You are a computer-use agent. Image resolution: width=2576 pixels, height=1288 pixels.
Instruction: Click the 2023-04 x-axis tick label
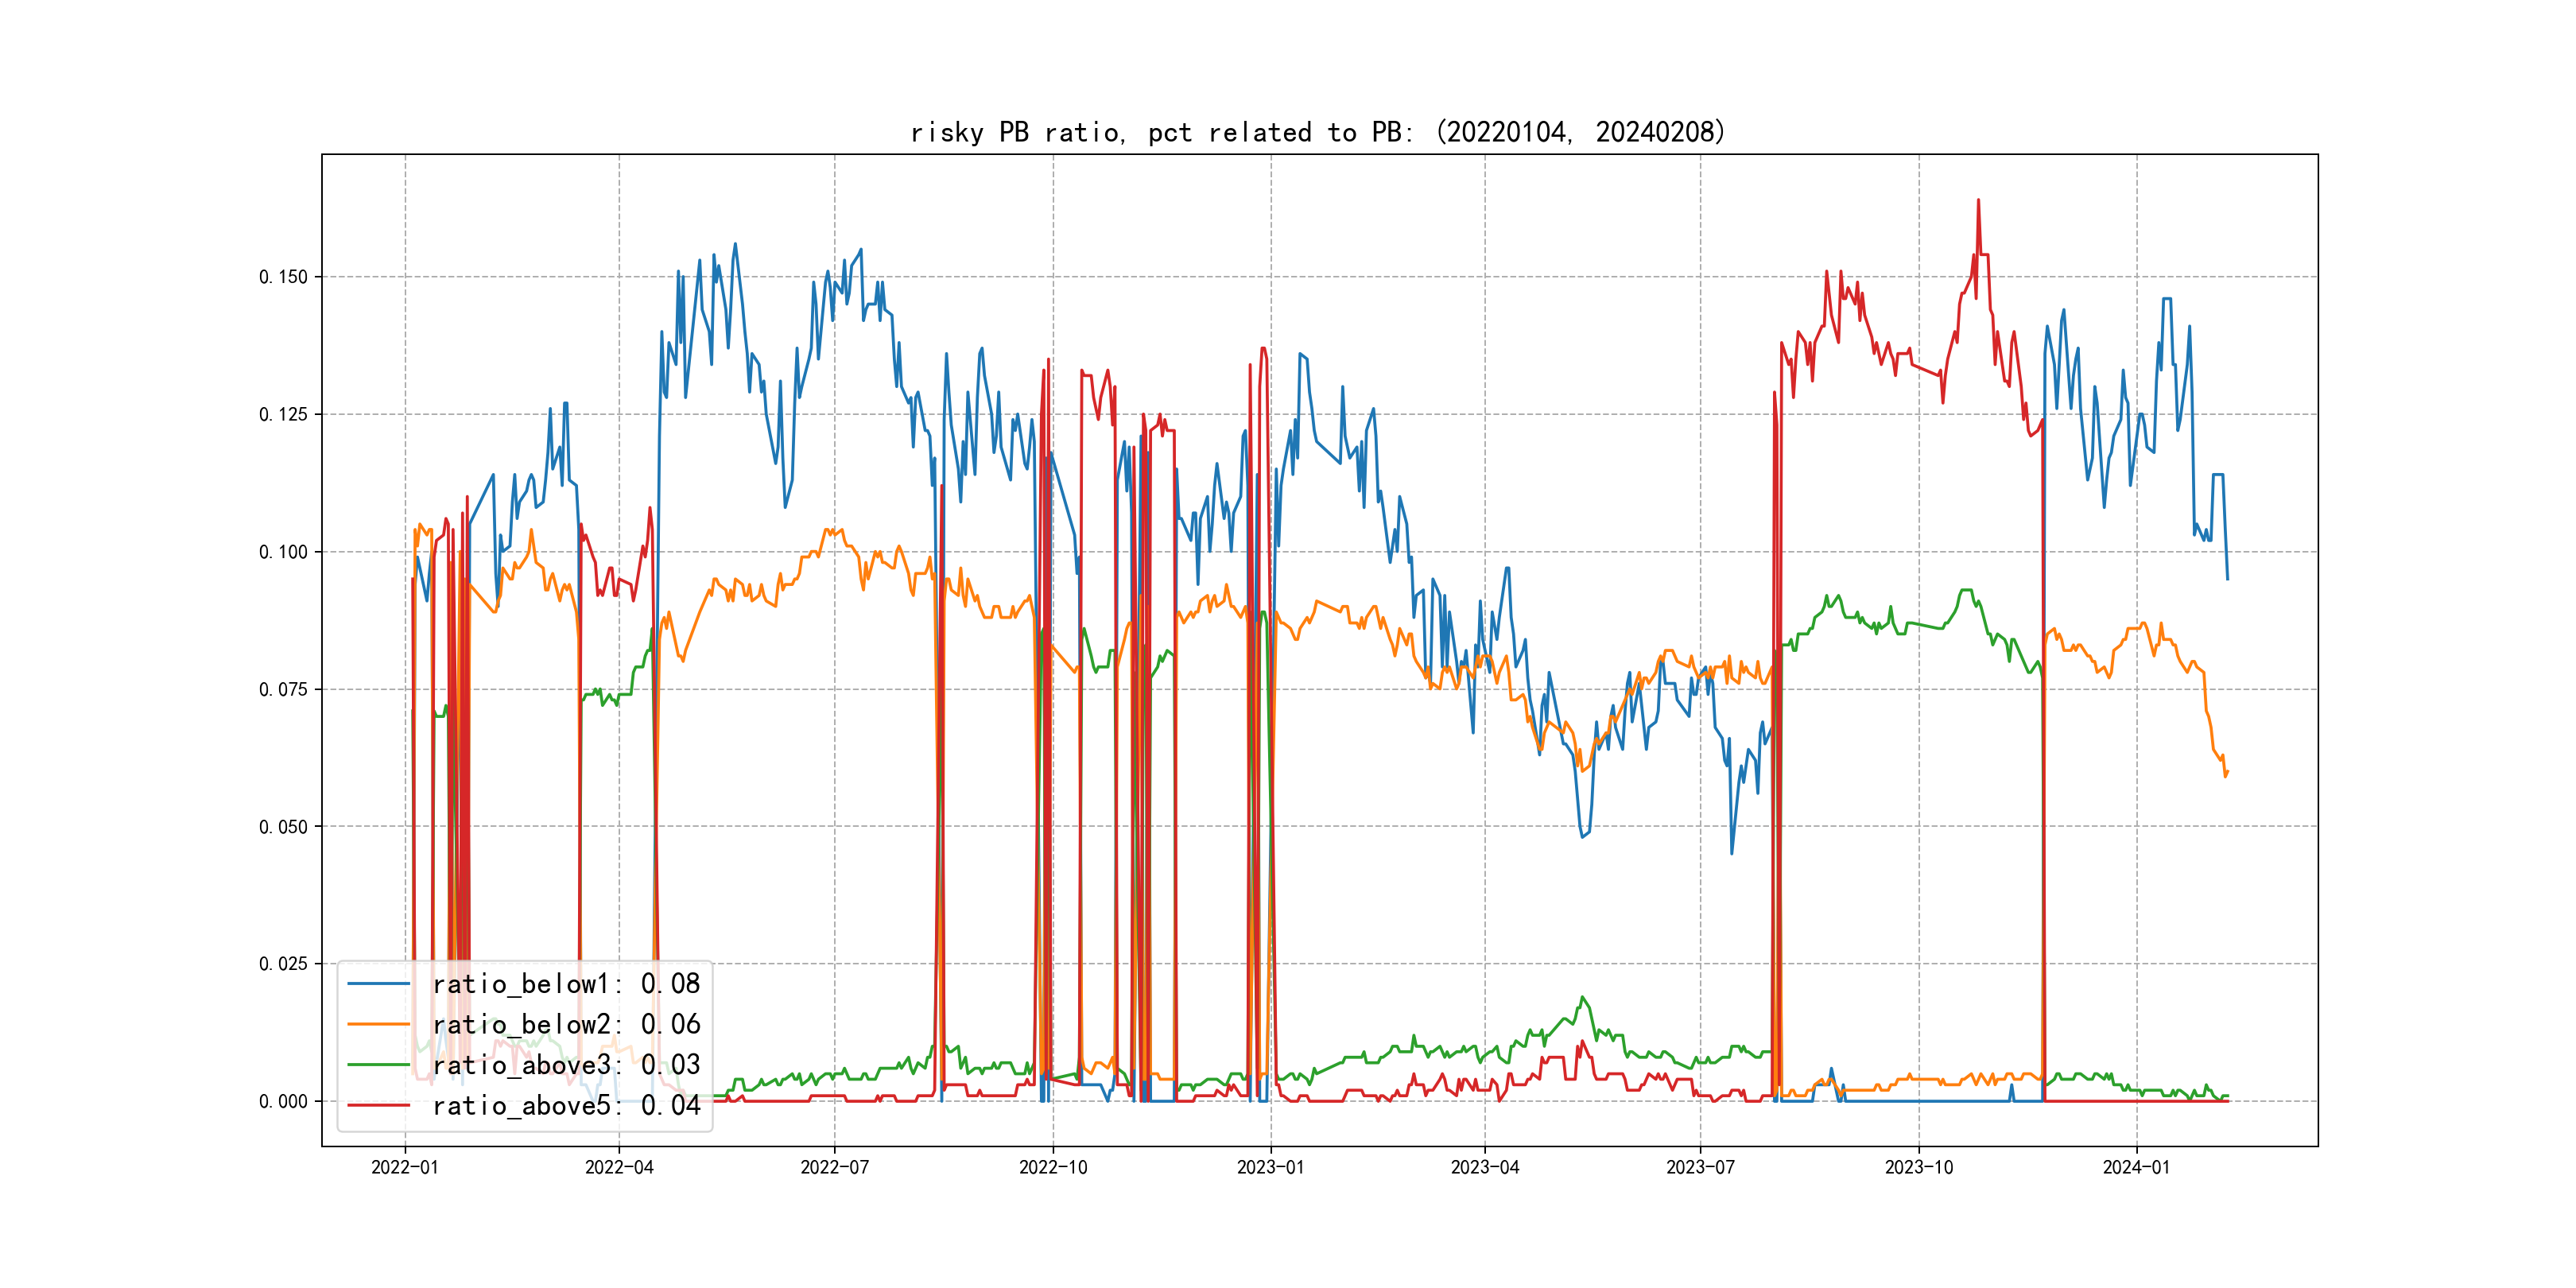pos(1485,1167)
